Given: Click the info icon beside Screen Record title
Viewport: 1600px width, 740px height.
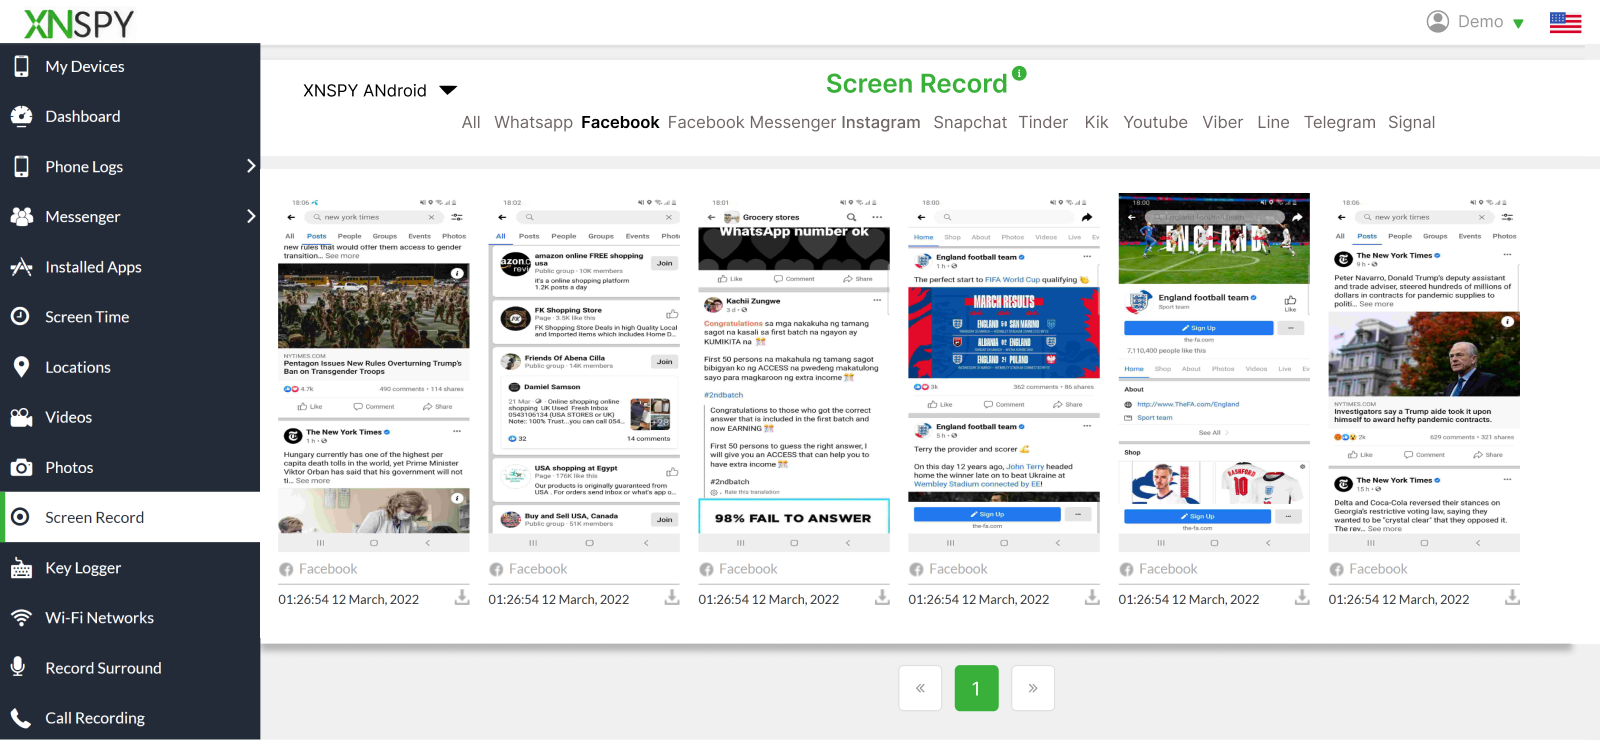Looking at the screenshot, I should point(1019,73).
